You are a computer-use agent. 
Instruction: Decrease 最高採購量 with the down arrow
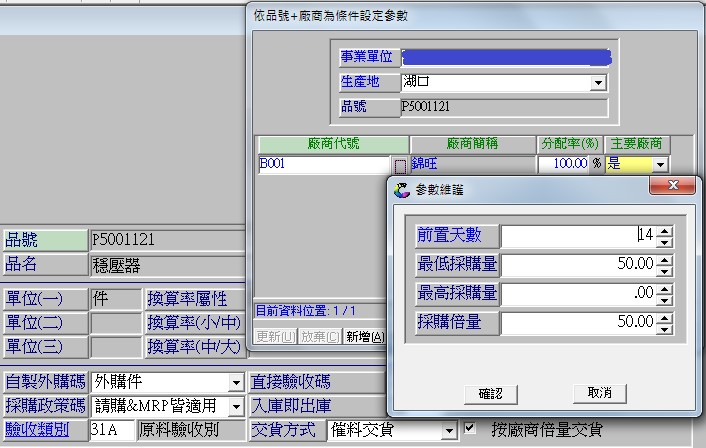point(665,300)
